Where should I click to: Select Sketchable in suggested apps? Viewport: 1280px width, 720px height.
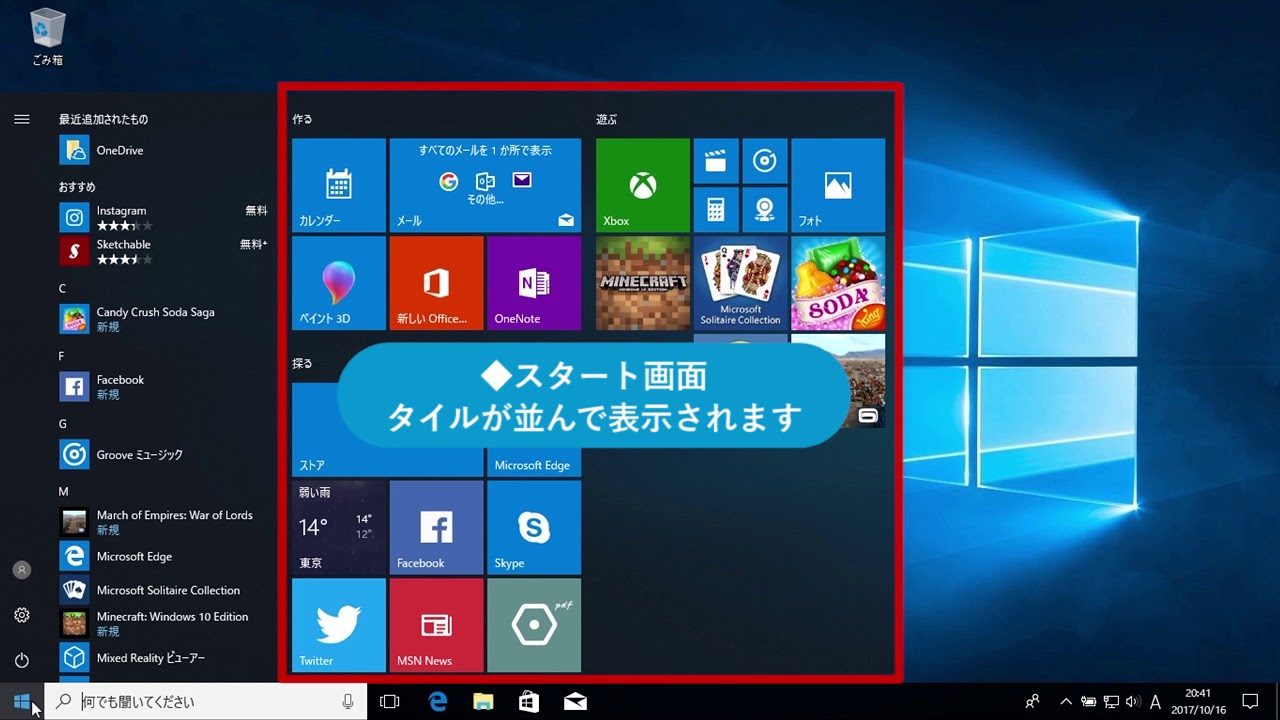(x=163, y=251)
